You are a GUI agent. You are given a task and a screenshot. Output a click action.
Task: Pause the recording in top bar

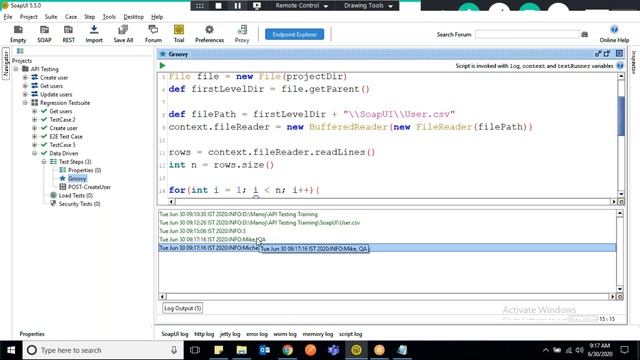[238, 6]
